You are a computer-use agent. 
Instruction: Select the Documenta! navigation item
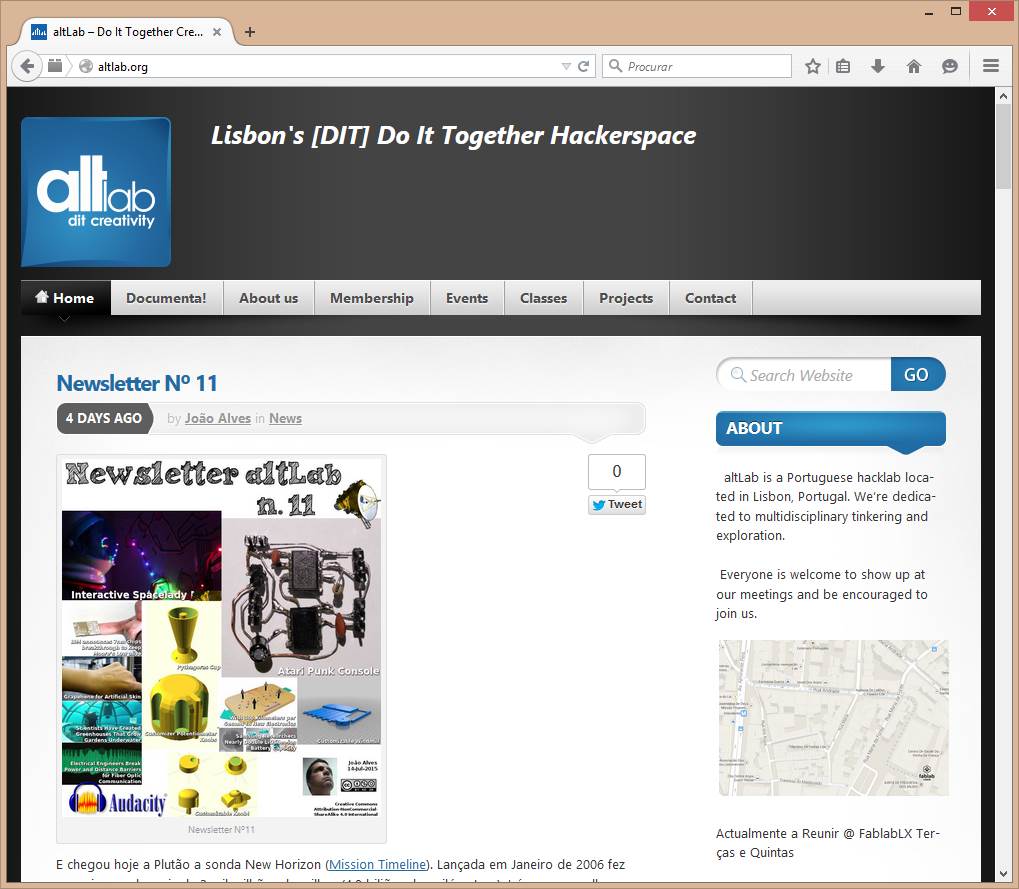166,298
